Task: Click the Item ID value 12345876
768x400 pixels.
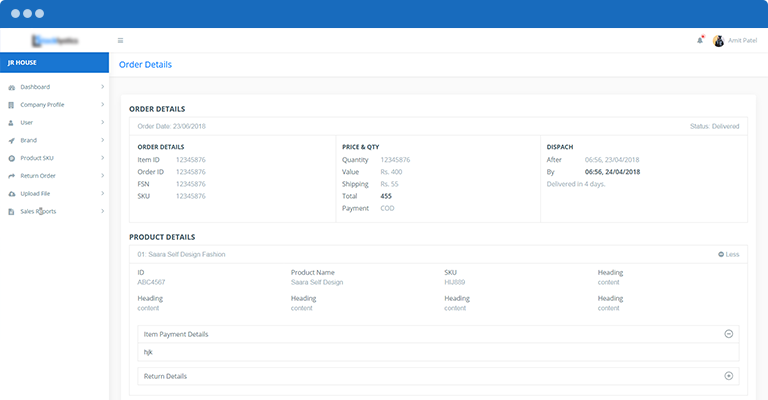Action: pos(191,160)
